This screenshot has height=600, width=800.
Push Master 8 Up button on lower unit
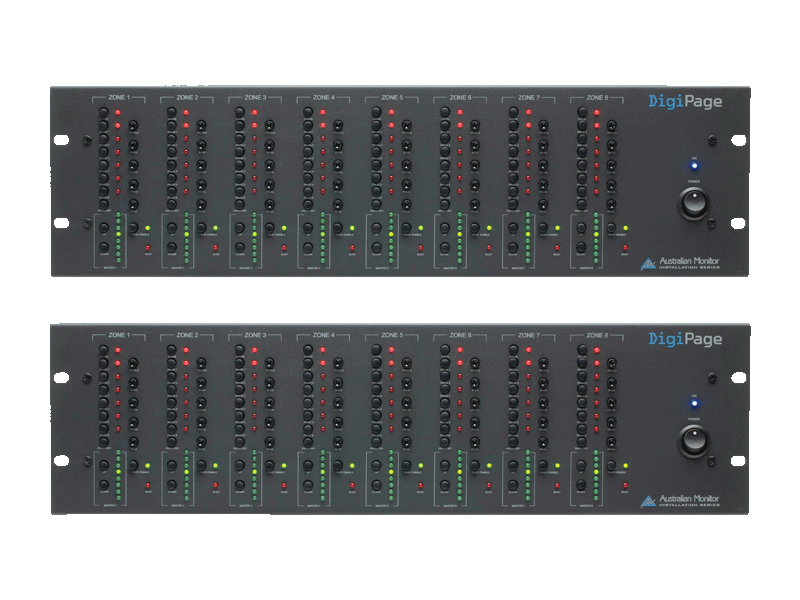582,465
